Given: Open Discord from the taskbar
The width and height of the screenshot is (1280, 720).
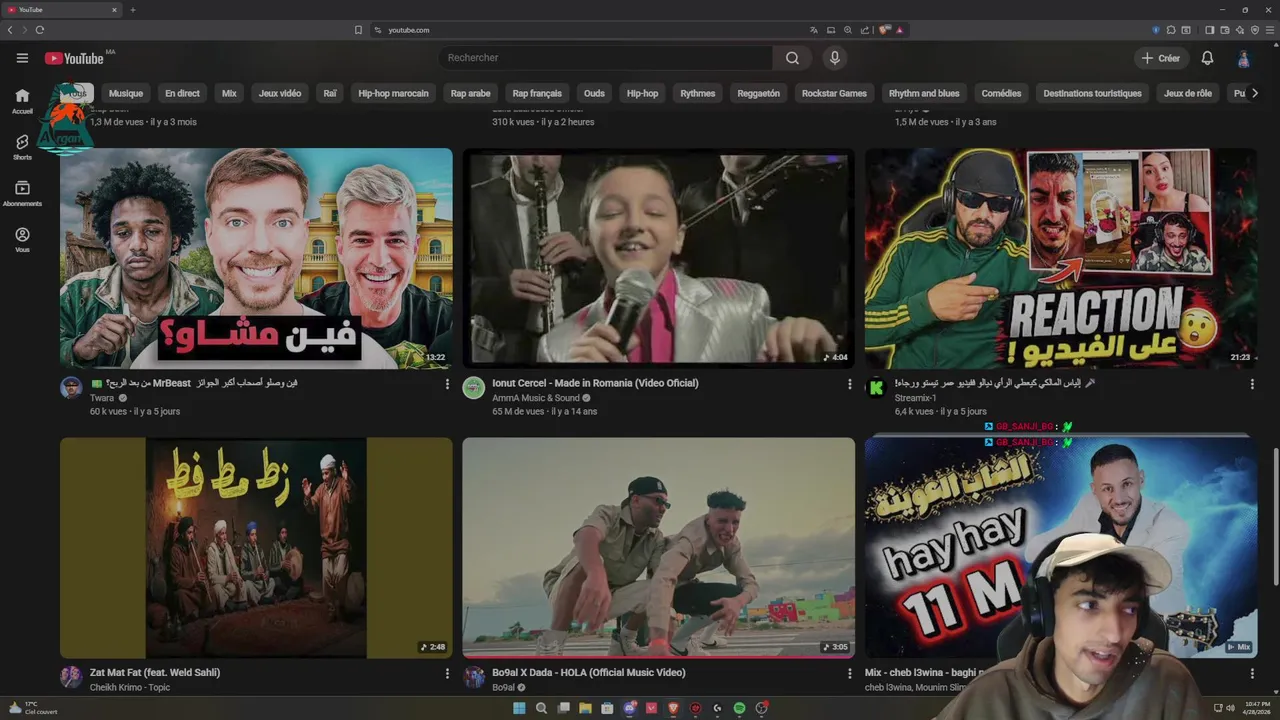Looking at the screenshot, I should pos(630,708).
